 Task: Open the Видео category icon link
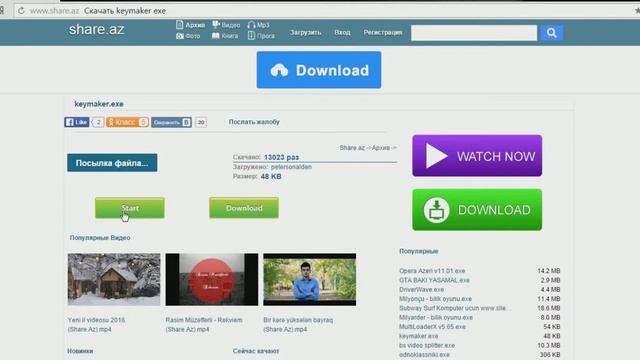pos(226,25)
